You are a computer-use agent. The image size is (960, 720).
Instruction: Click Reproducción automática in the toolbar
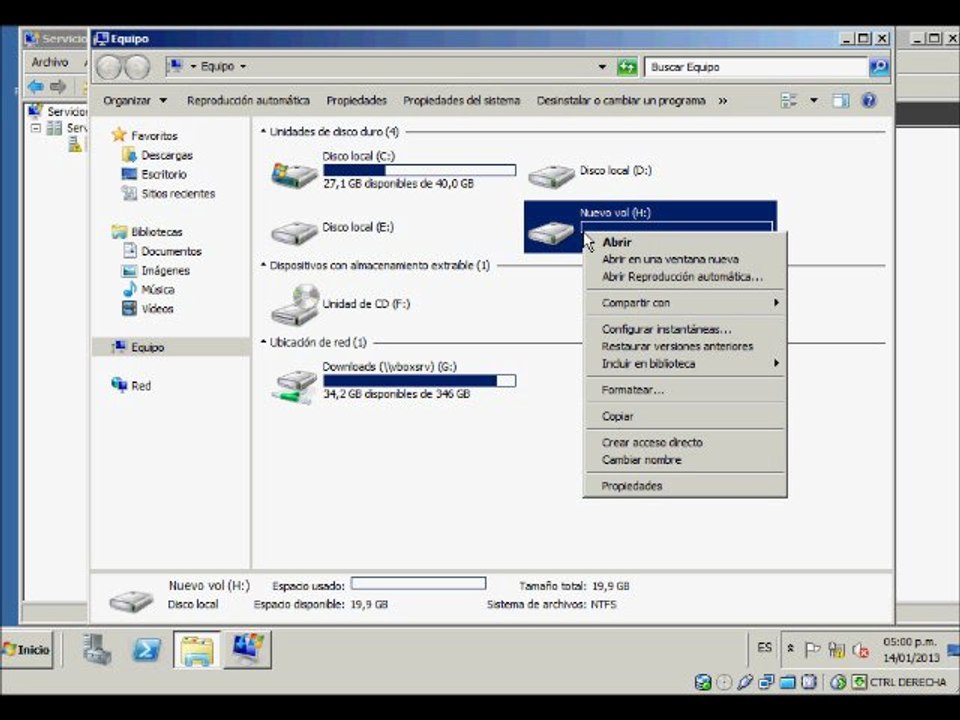pos(248,100)
